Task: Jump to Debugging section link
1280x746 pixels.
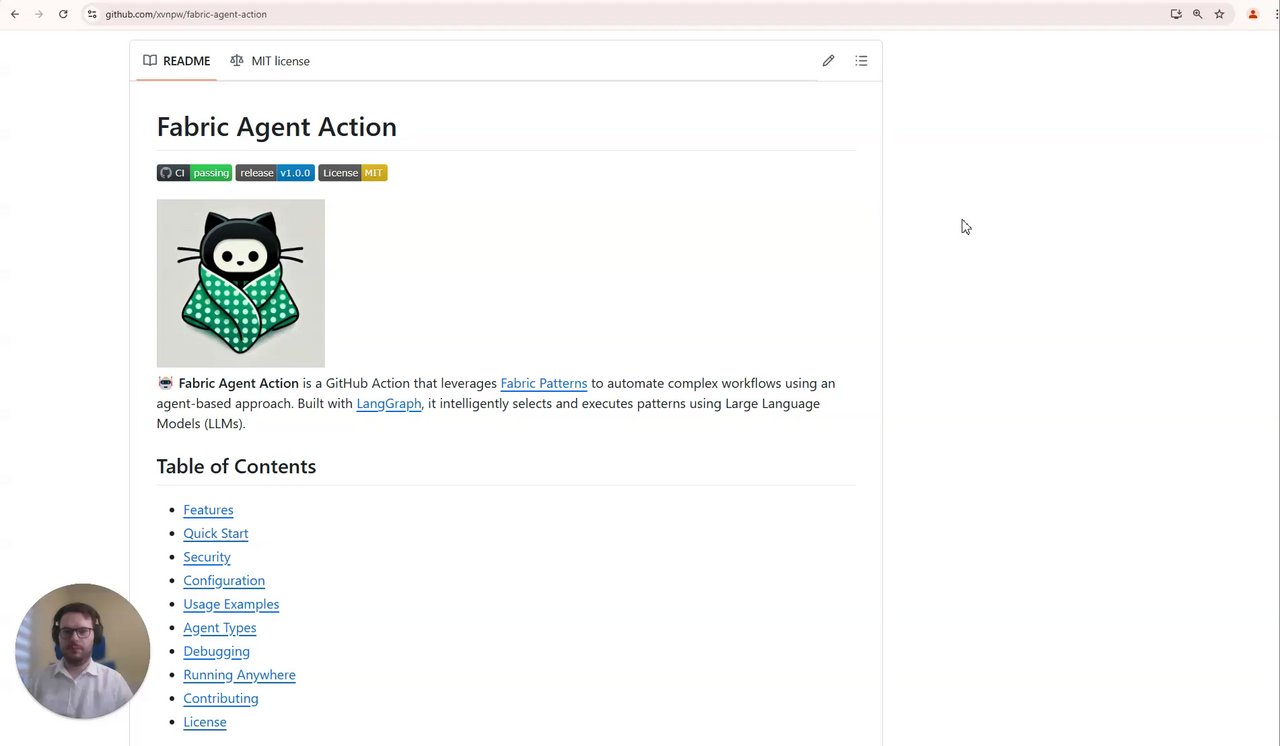Action: 216,651
